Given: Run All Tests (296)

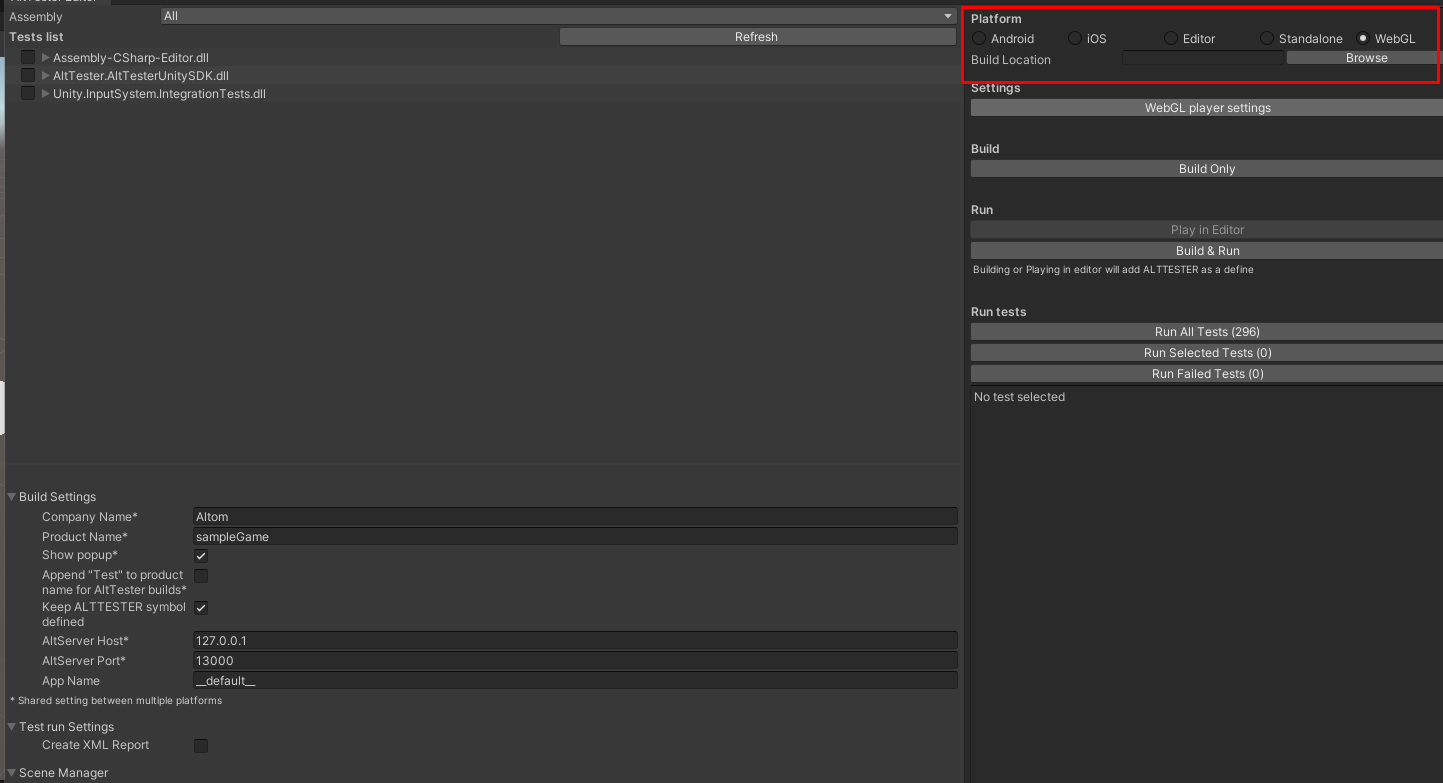Looking at the screenshot, I should point(1205,331).
